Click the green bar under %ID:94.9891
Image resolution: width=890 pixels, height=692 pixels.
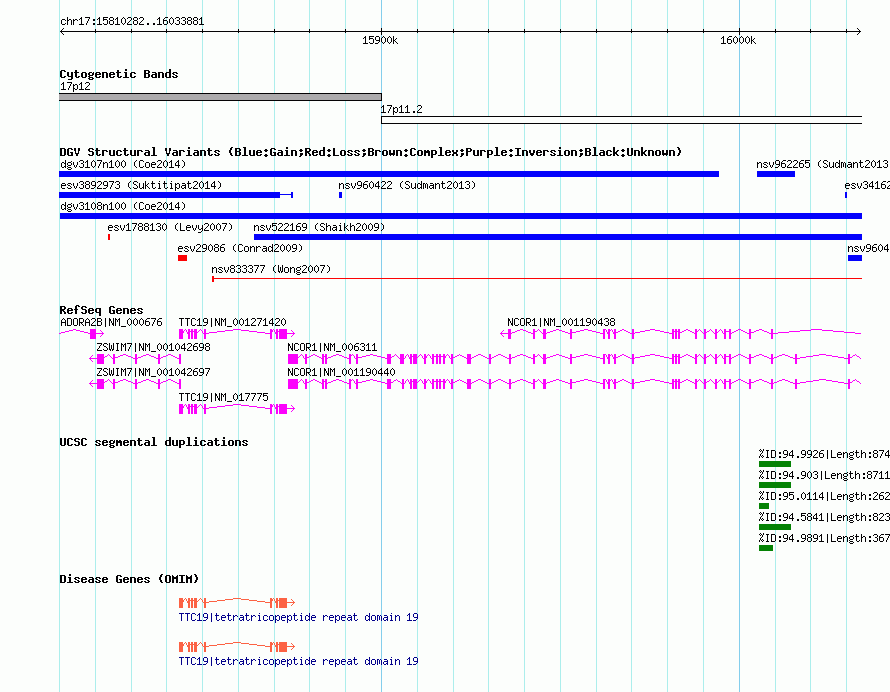click(766, 548)
